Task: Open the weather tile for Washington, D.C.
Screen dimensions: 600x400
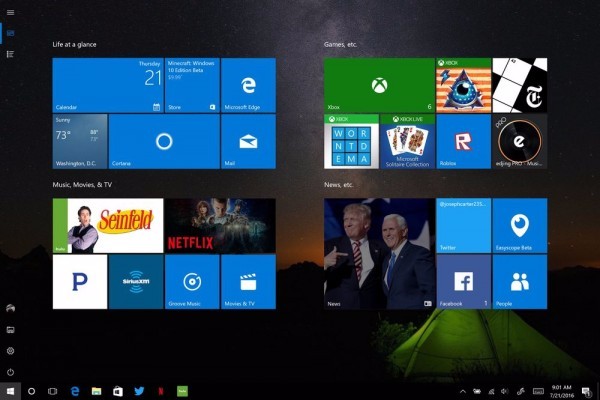Action: (x=79, y=141)
